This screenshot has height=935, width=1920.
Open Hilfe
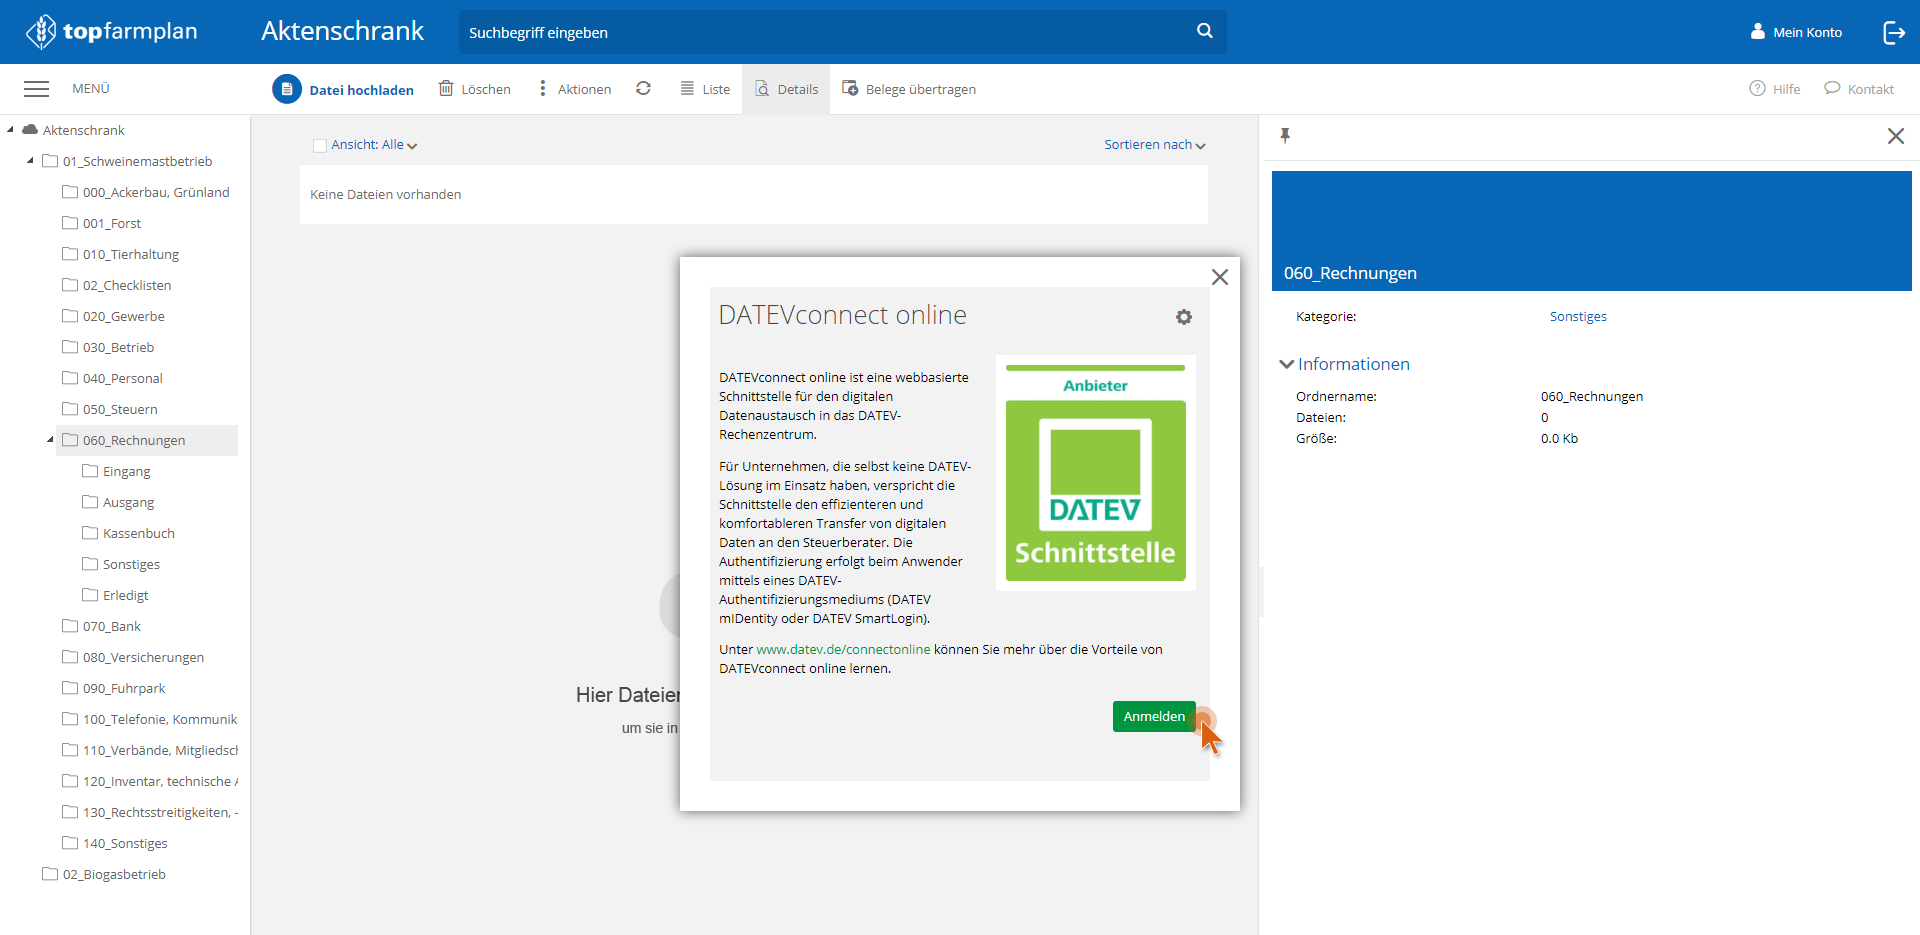click(1774, 89)
